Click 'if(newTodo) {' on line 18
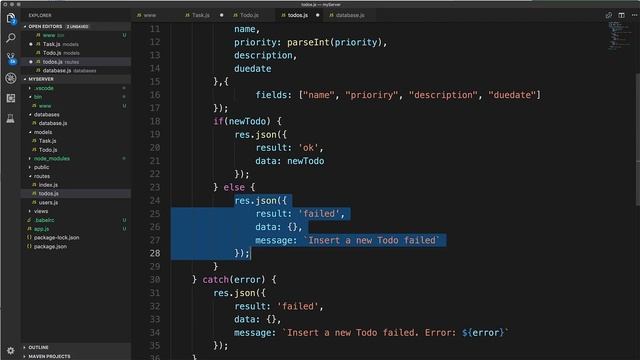The width and height of the screenshot is (640, 360). click(x=247, y=121)
